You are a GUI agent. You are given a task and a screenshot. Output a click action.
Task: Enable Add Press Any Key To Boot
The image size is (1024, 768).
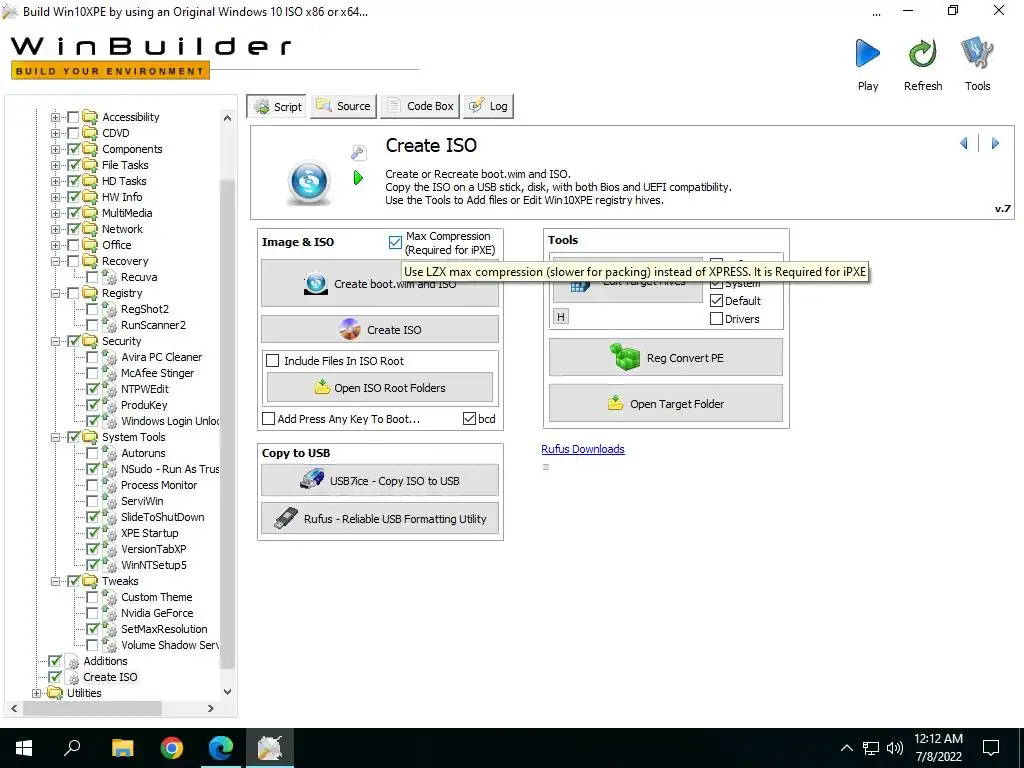pos(268,419)
